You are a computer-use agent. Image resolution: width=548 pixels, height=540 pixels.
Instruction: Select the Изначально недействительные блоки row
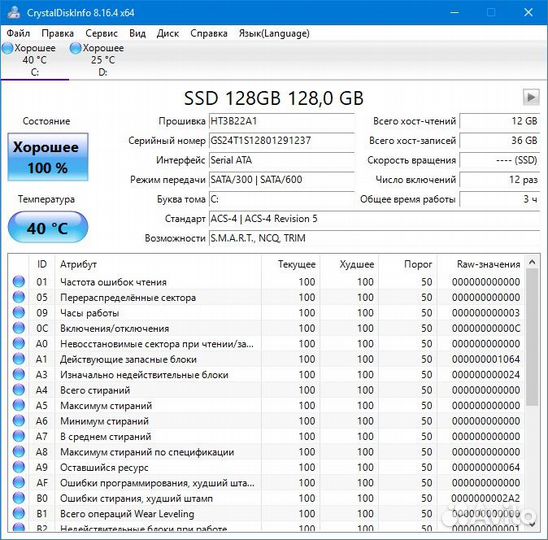266,374
